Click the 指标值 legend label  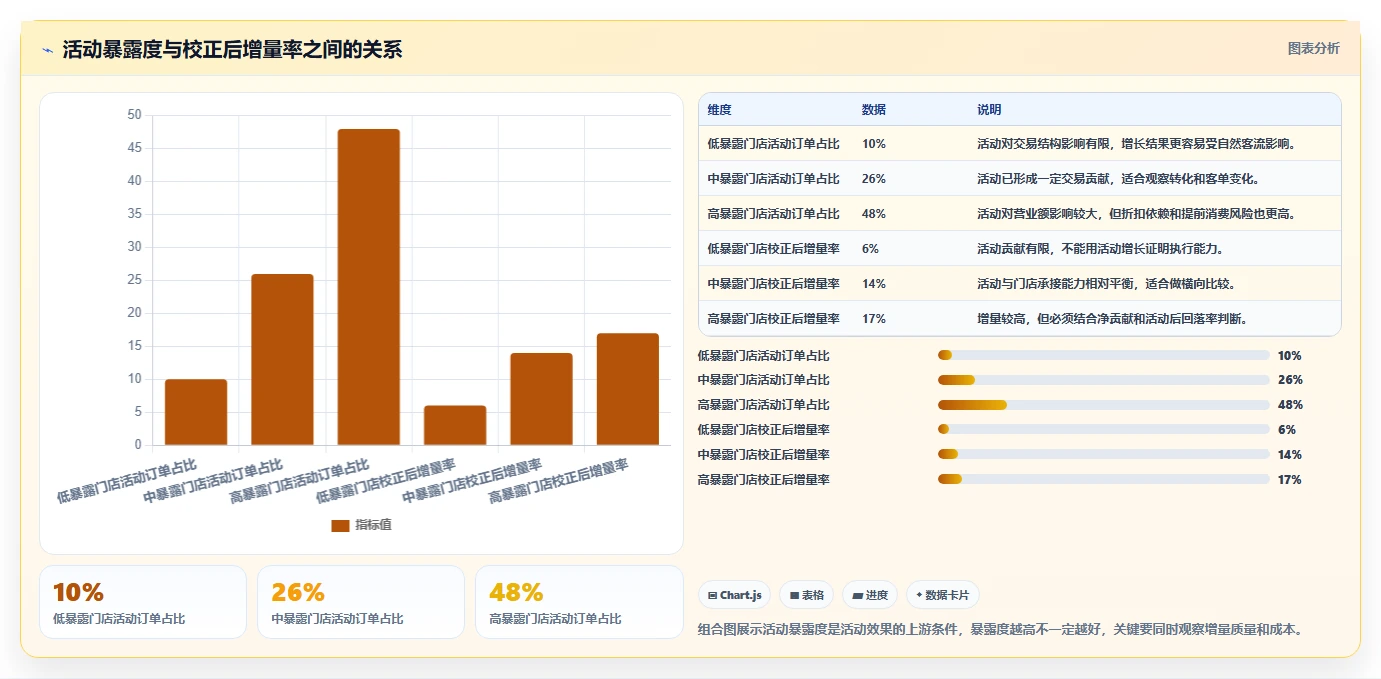[x=373, y=525]
